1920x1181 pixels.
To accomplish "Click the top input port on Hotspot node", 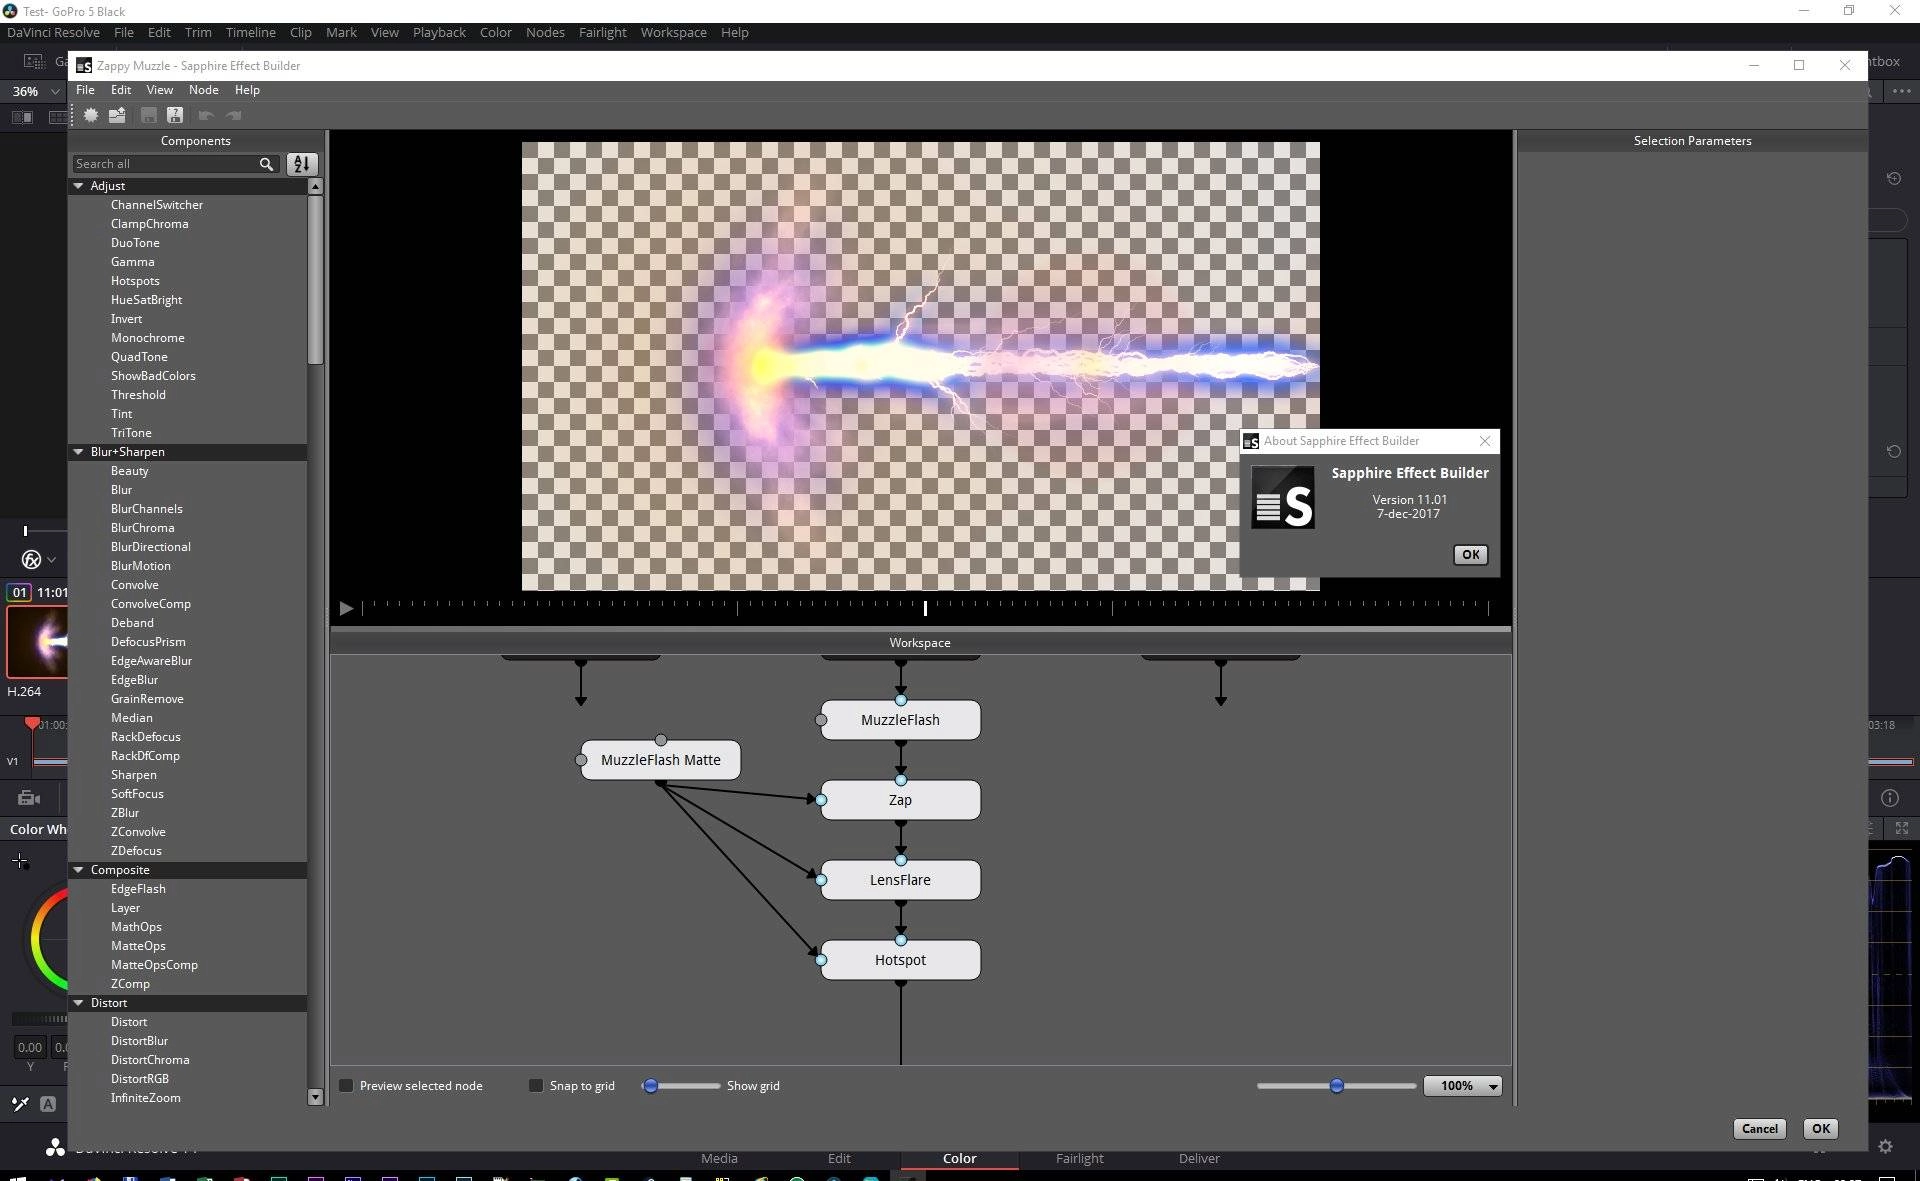I will pos(901,940).
